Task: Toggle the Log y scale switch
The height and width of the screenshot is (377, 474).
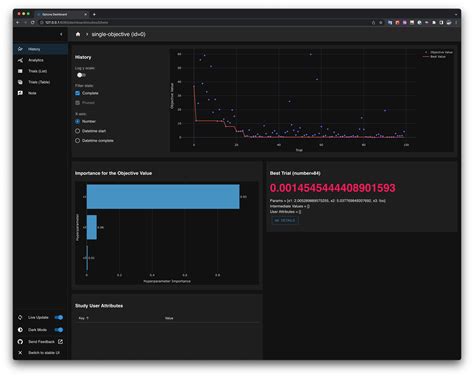Action: 81,75
